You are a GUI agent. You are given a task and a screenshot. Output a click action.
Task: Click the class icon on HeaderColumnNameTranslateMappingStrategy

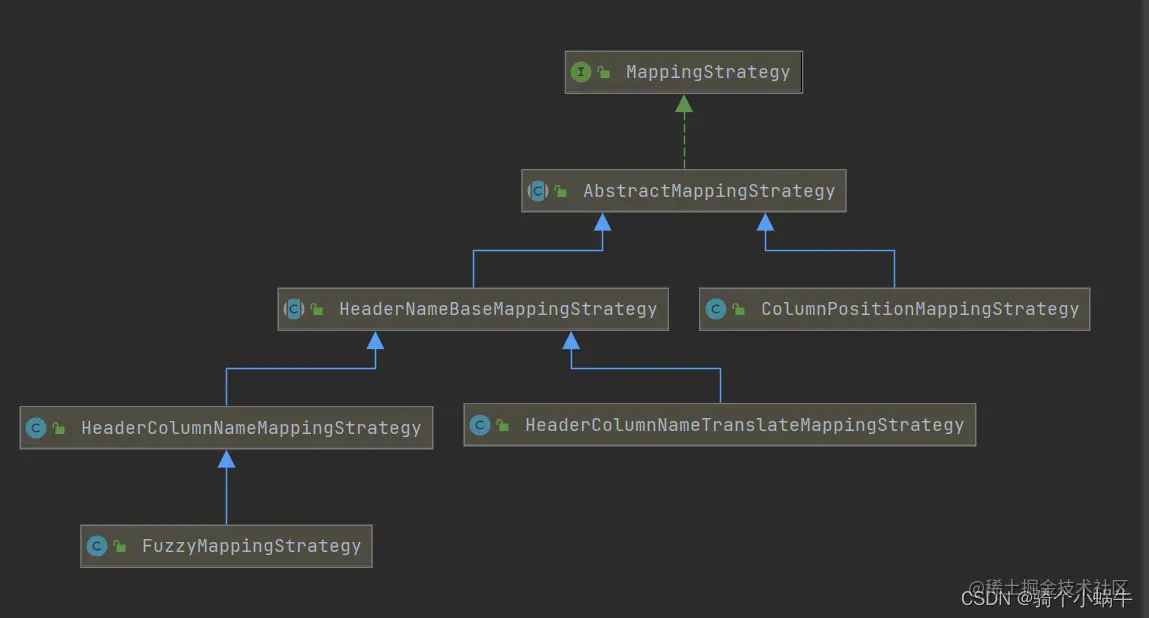[480, 424]
